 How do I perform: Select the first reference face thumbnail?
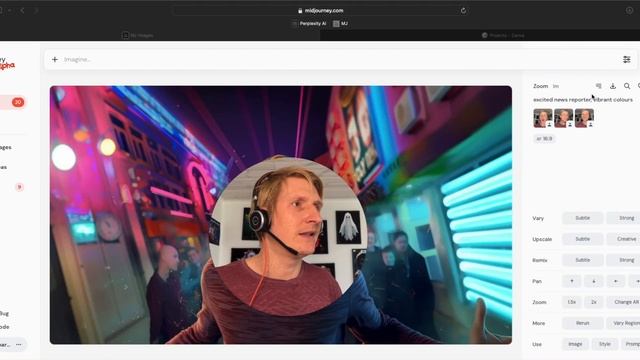(543, 118)
